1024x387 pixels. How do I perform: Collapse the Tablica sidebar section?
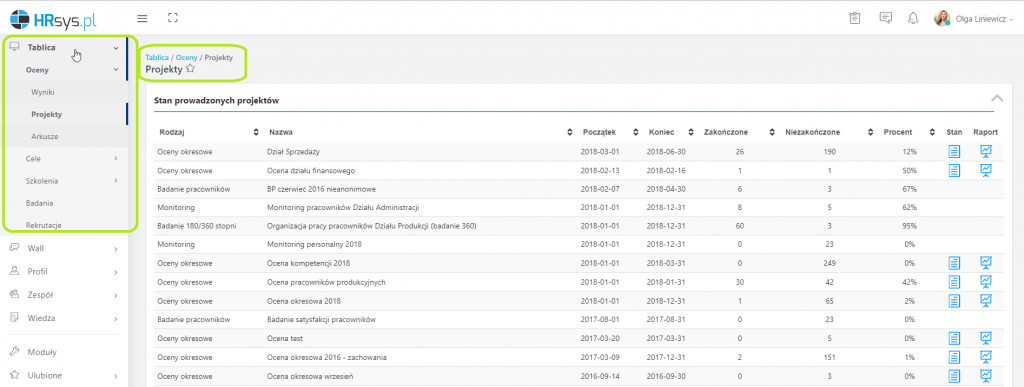pyautogui.click(x=116, y=48)
